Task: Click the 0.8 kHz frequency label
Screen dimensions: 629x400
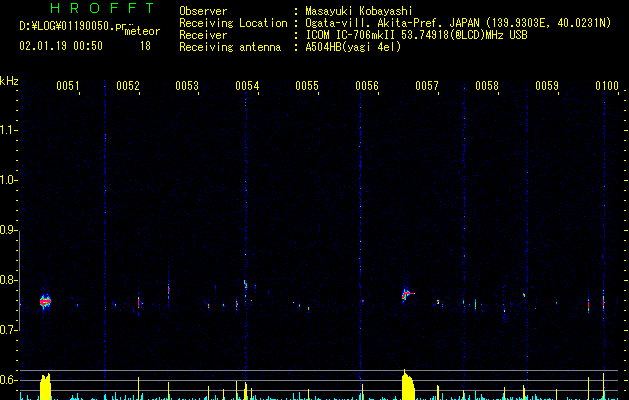Action: [8, 280]
